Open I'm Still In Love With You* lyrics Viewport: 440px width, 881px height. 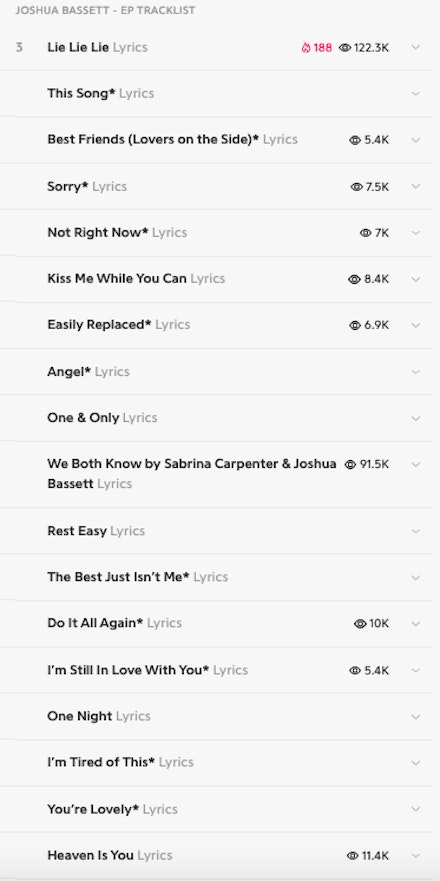(147, 670)
